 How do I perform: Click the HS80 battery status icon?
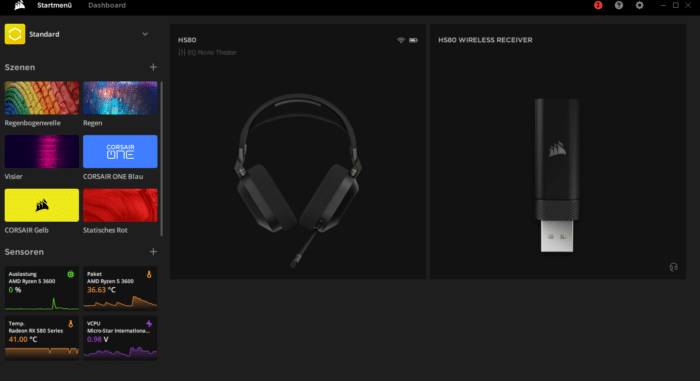point(413,40)
